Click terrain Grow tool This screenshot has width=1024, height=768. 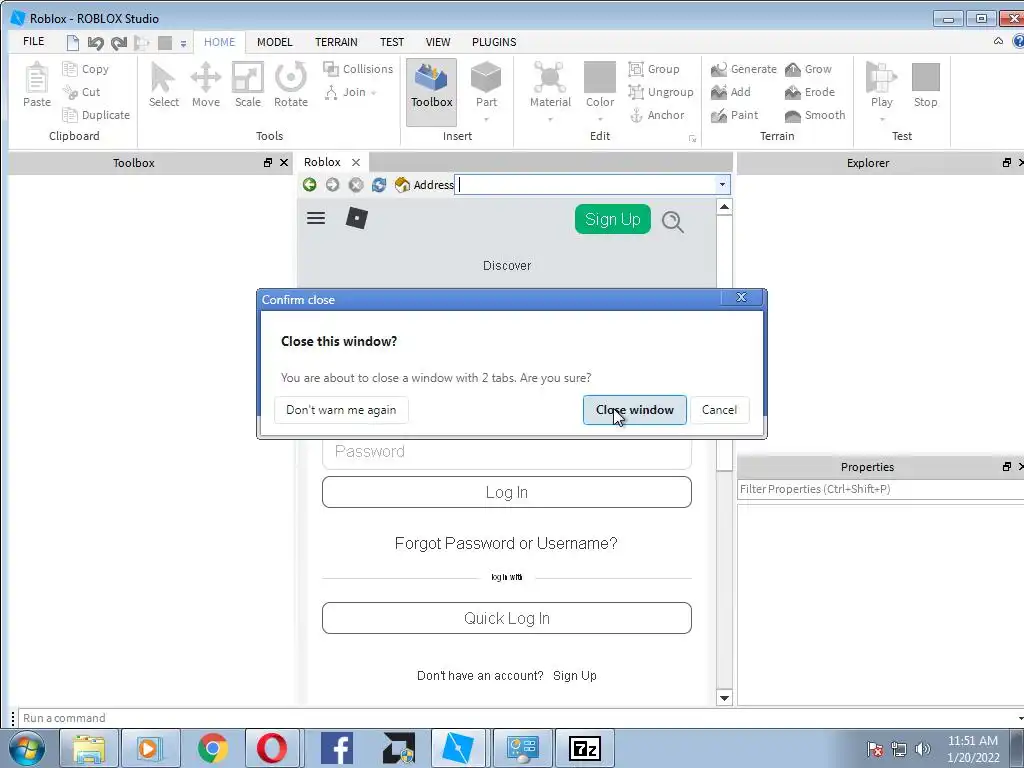coord(808,69)
